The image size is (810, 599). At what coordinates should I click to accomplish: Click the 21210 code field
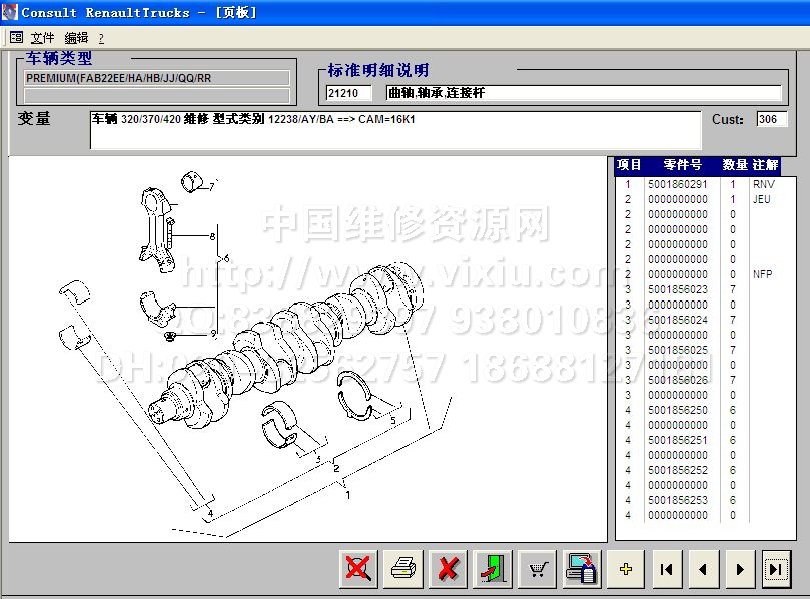348,93
